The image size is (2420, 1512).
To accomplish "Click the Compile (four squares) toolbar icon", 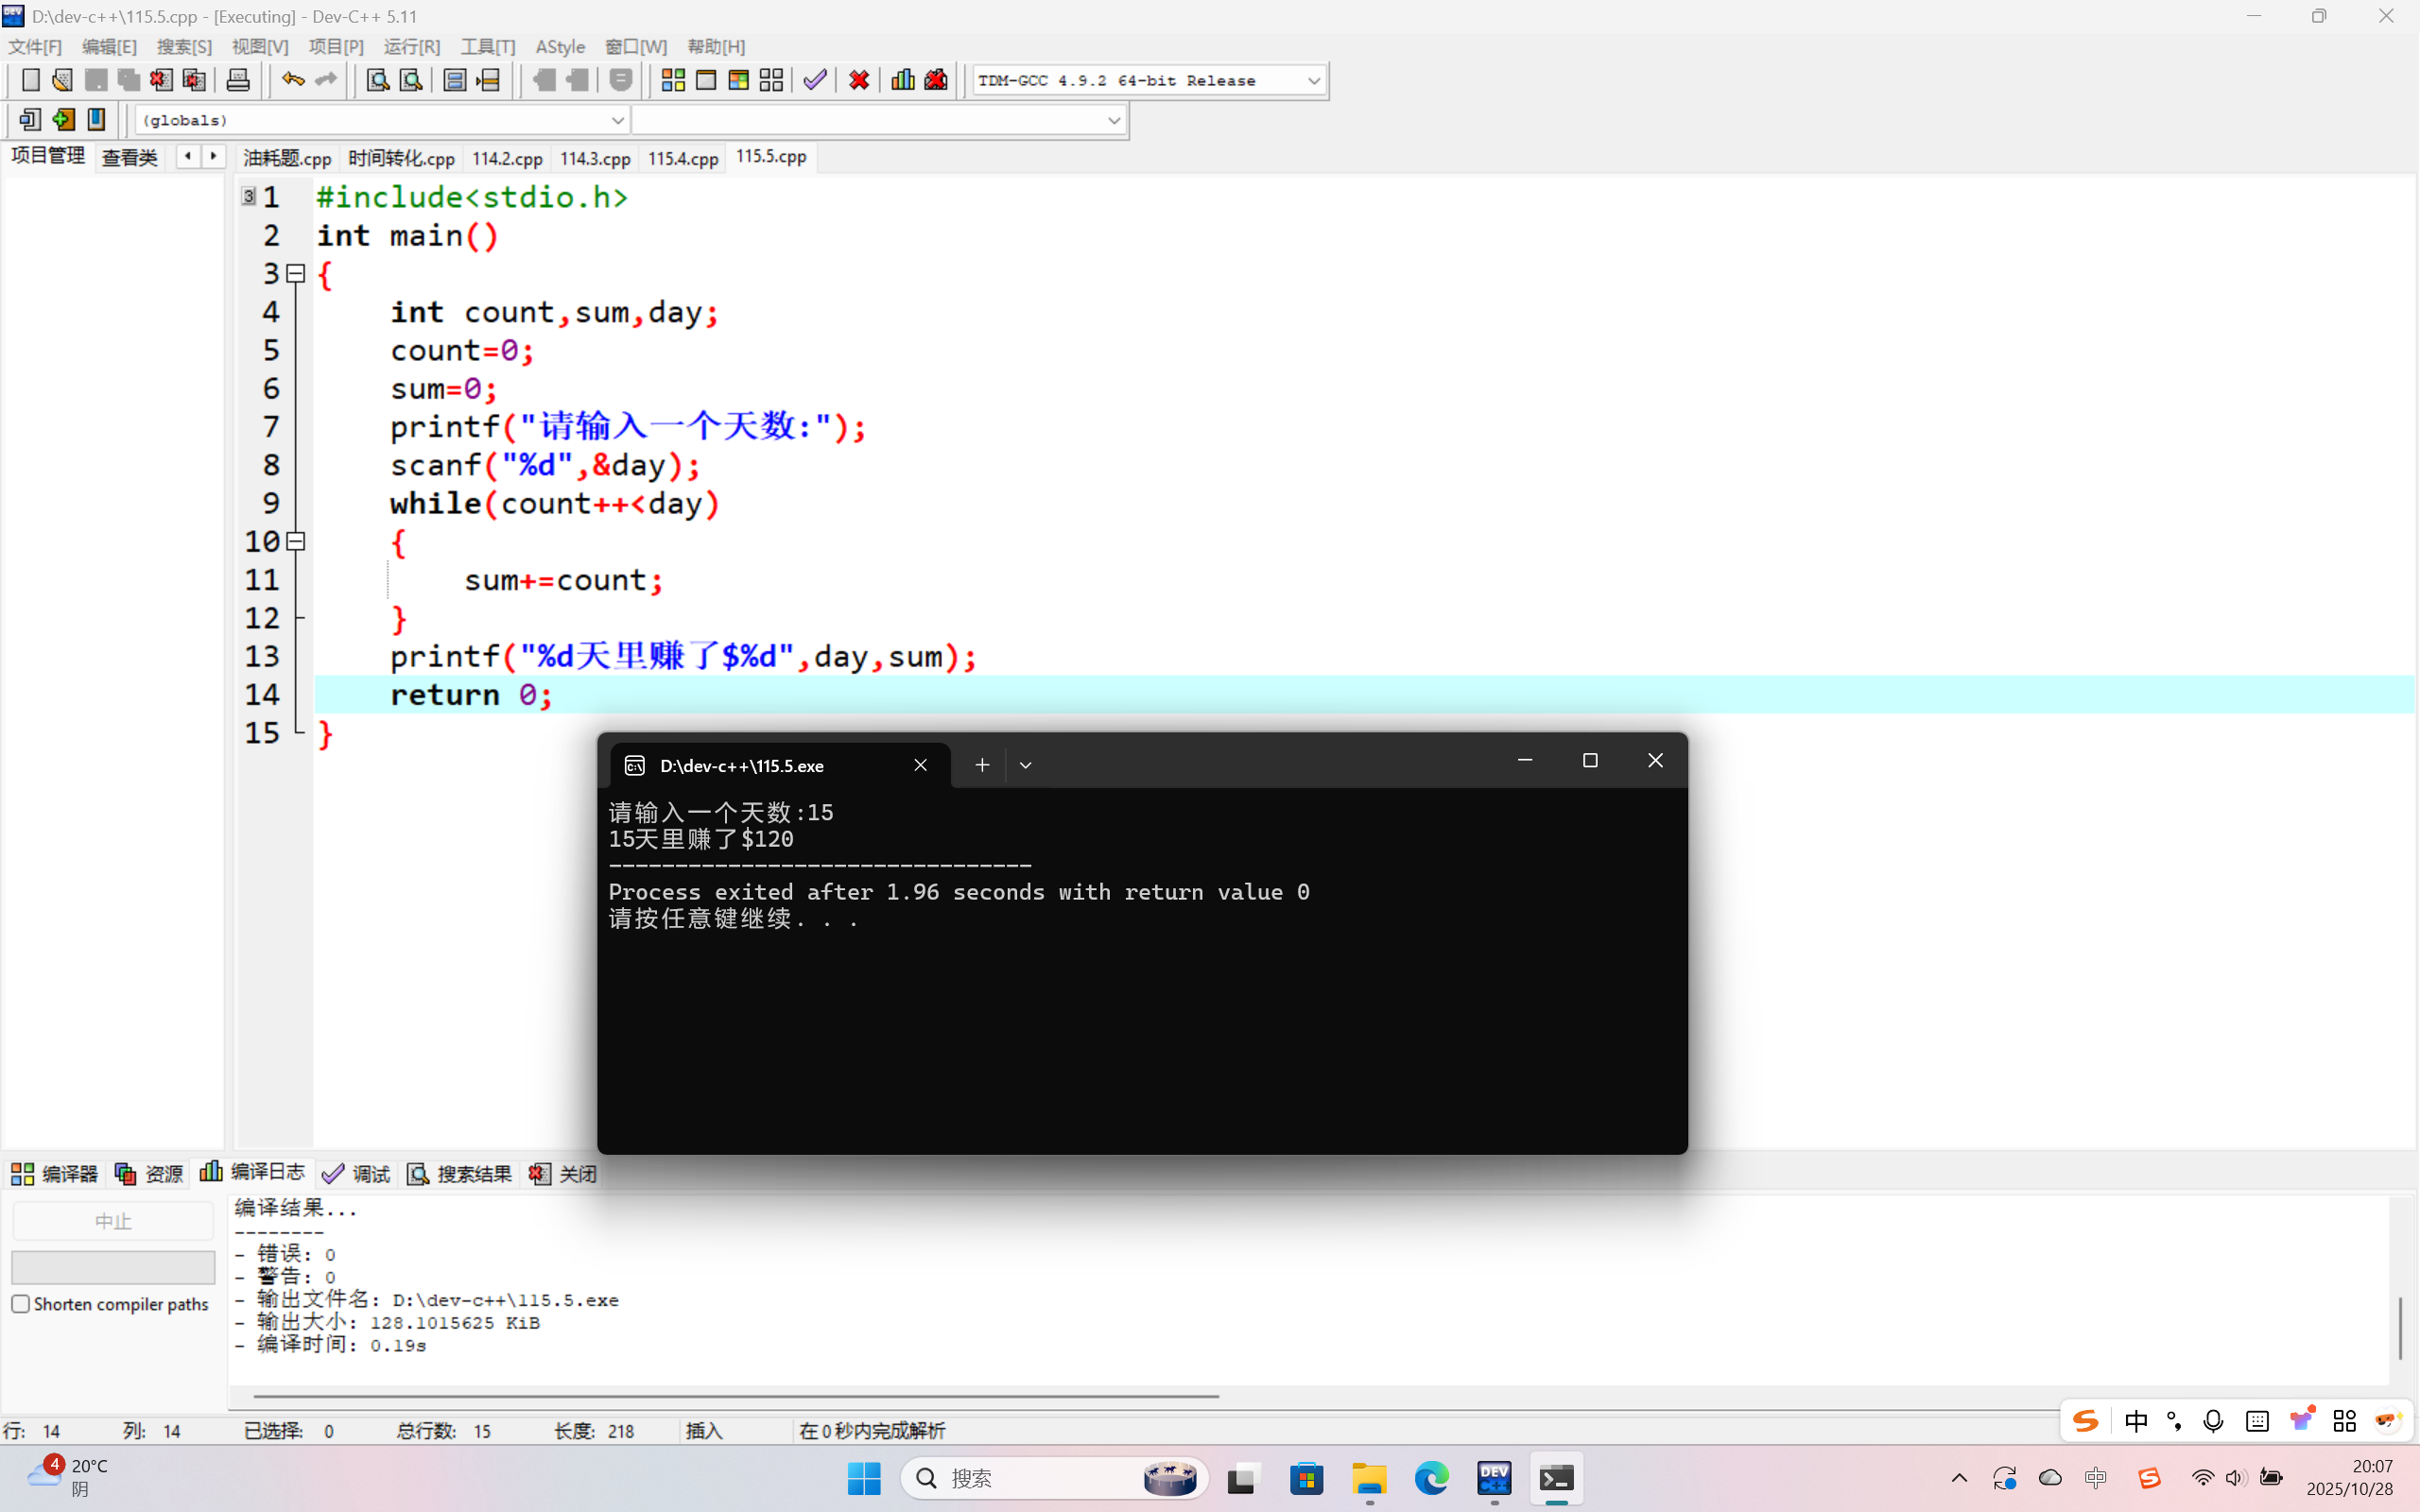I will 673,80.
